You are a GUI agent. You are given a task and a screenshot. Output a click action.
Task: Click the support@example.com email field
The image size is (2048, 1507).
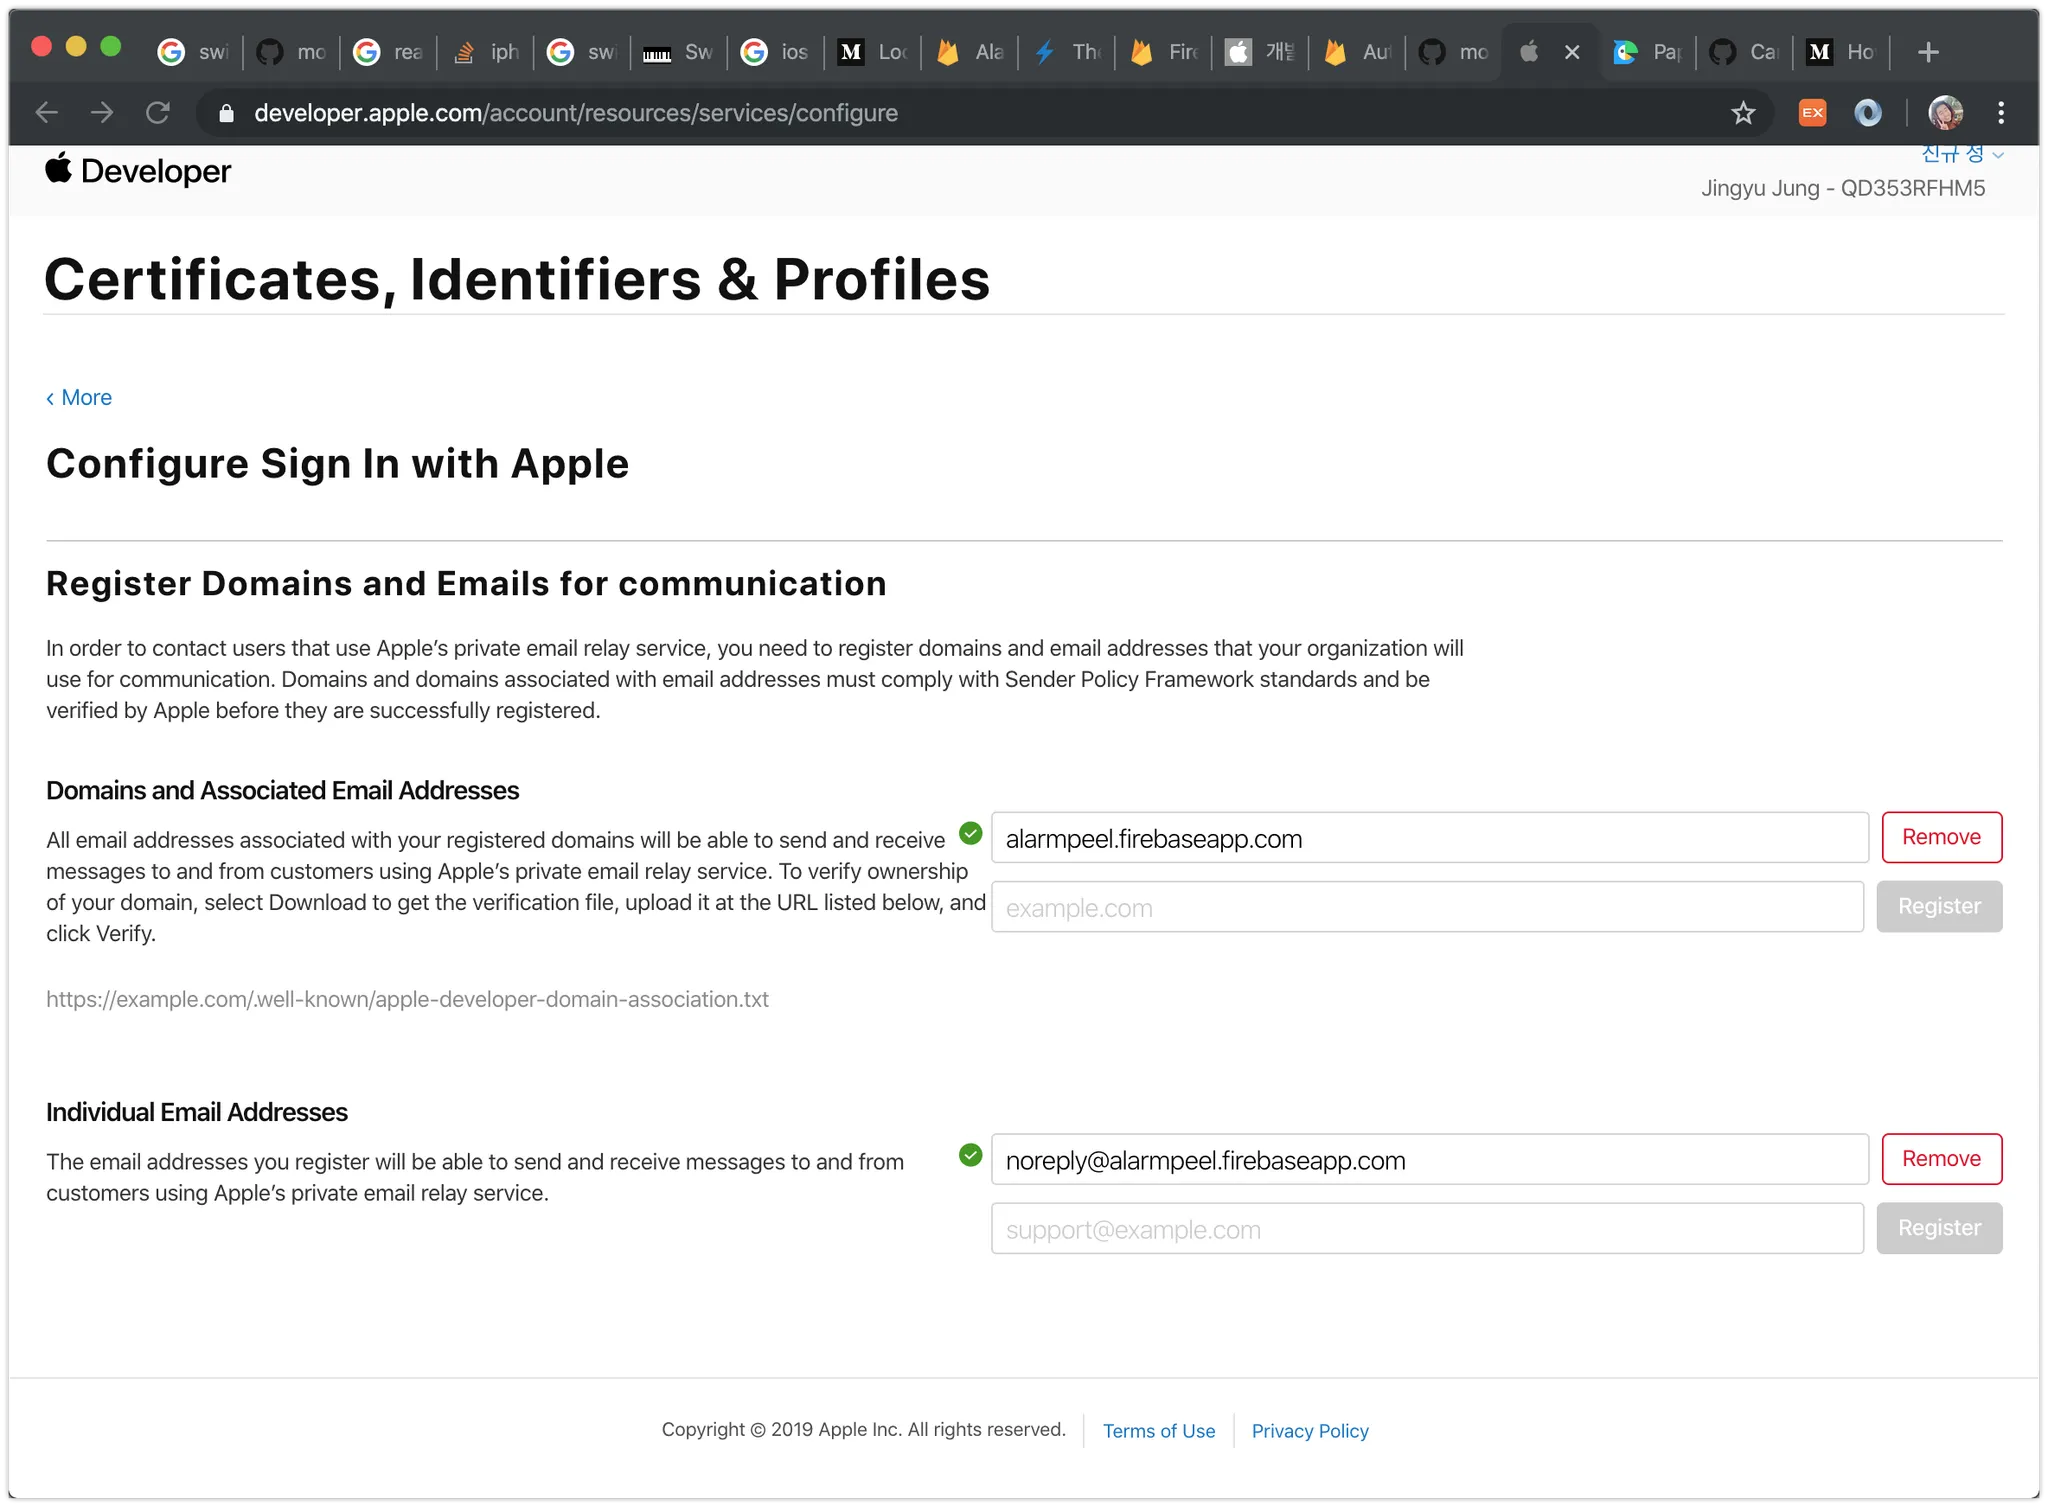(x=1426, y=1229)
